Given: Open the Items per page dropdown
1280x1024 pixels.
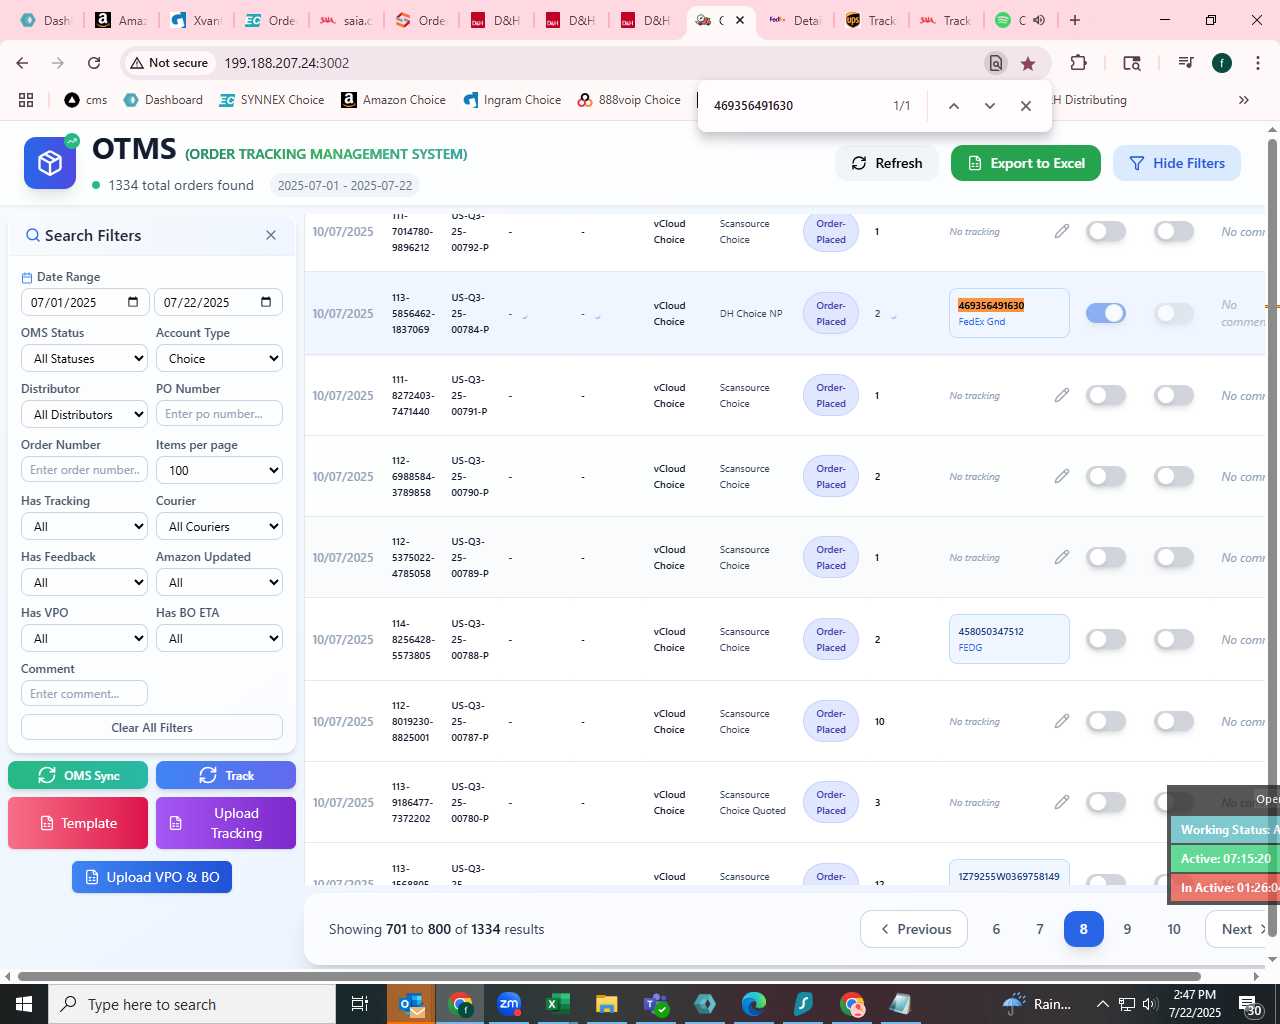Looking at the screenshot, I should point(219,470).
